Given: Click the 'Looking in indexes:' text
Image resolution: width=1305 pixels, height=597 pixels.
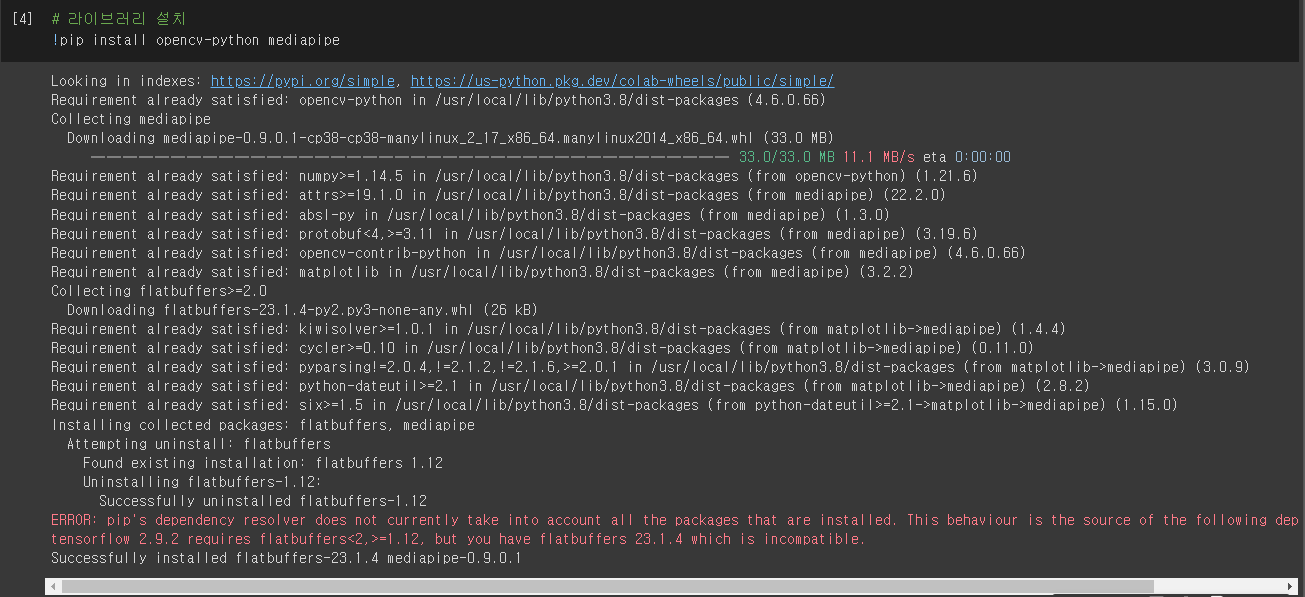Looking at the screenshot, I should pyautogui.click(x=127, y=81).
